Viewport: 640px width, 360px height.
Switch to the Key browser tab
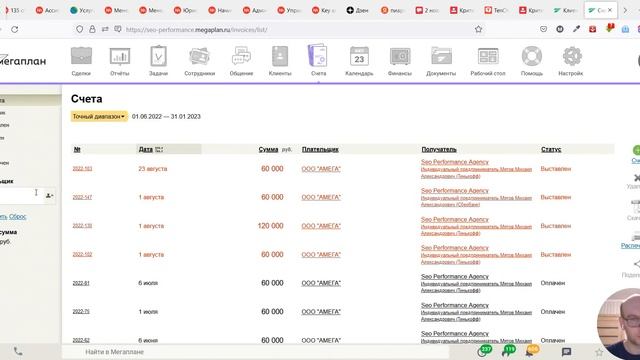click(323, 10)
